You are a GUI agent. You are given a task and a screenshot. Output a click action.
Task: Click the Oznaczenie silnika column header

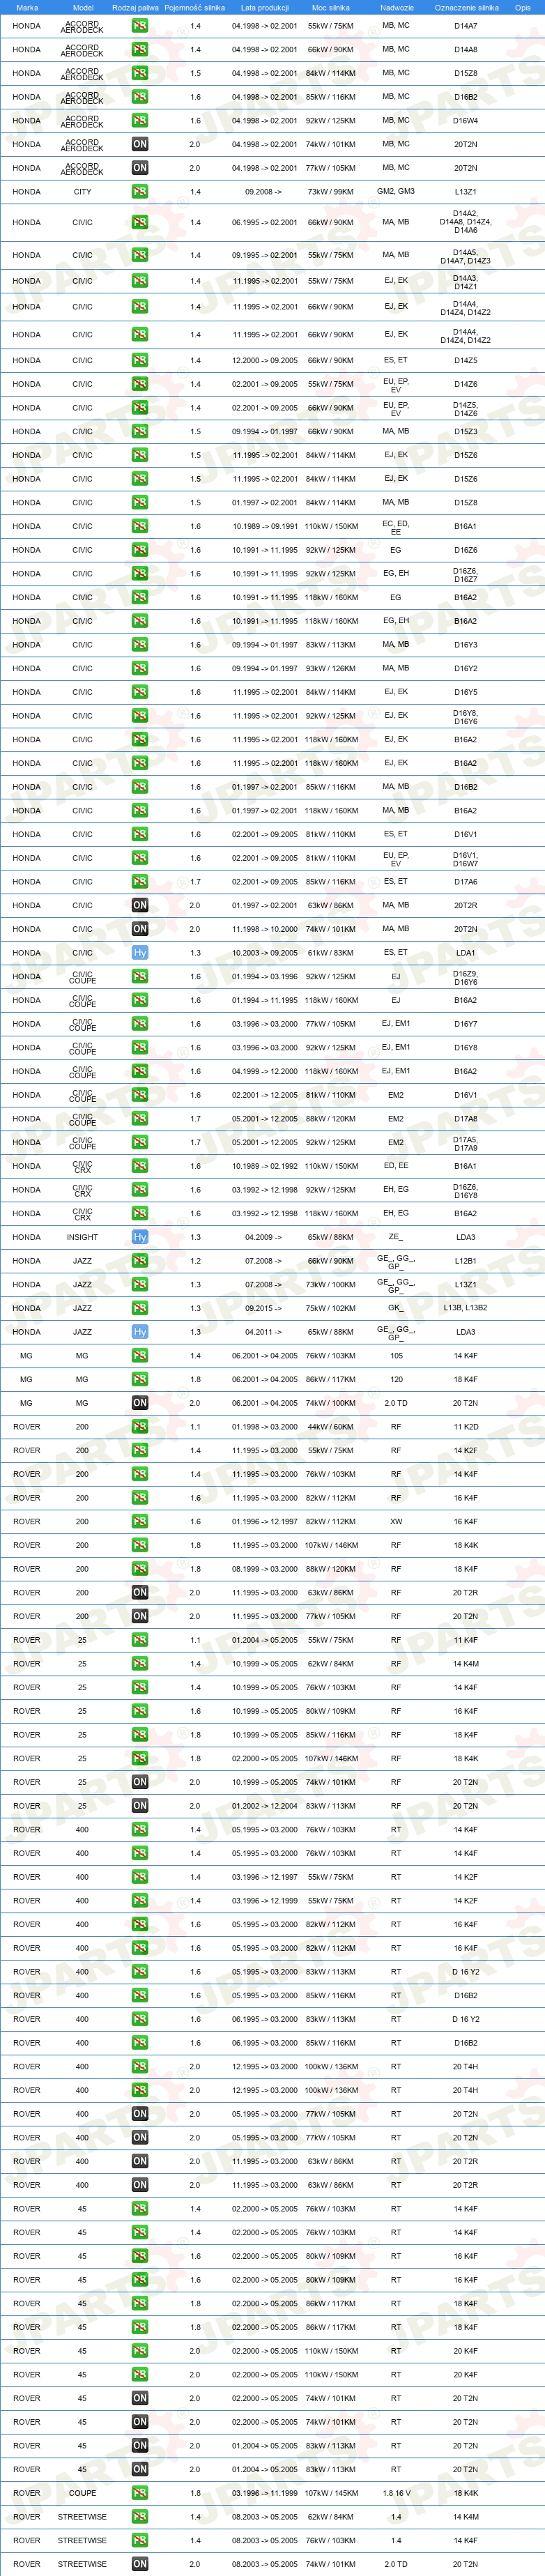(x=466, y=7)
